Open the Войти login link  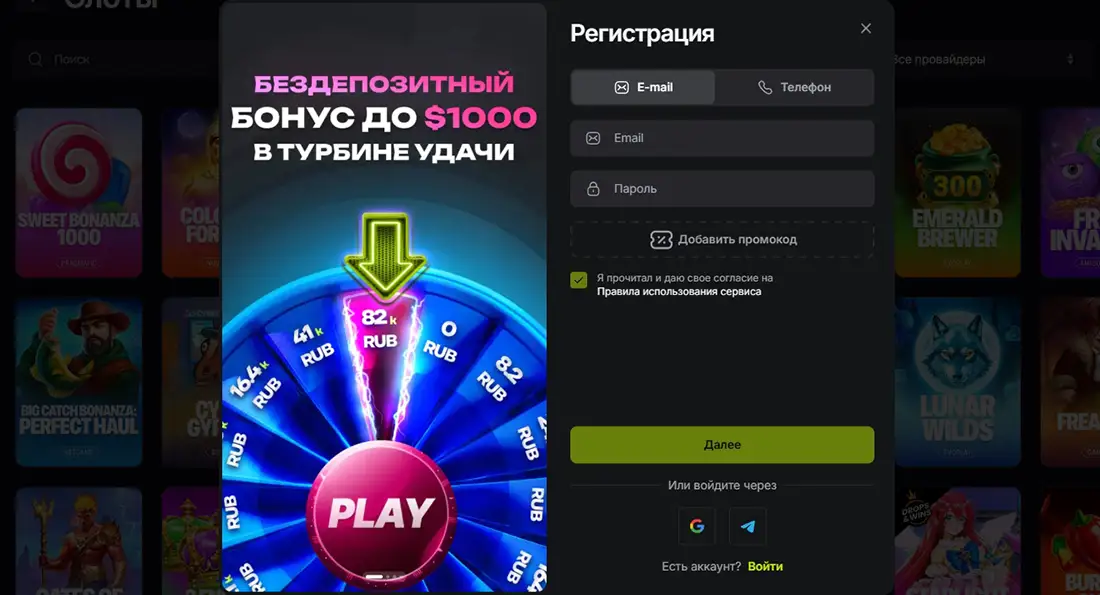click(765, 566)
